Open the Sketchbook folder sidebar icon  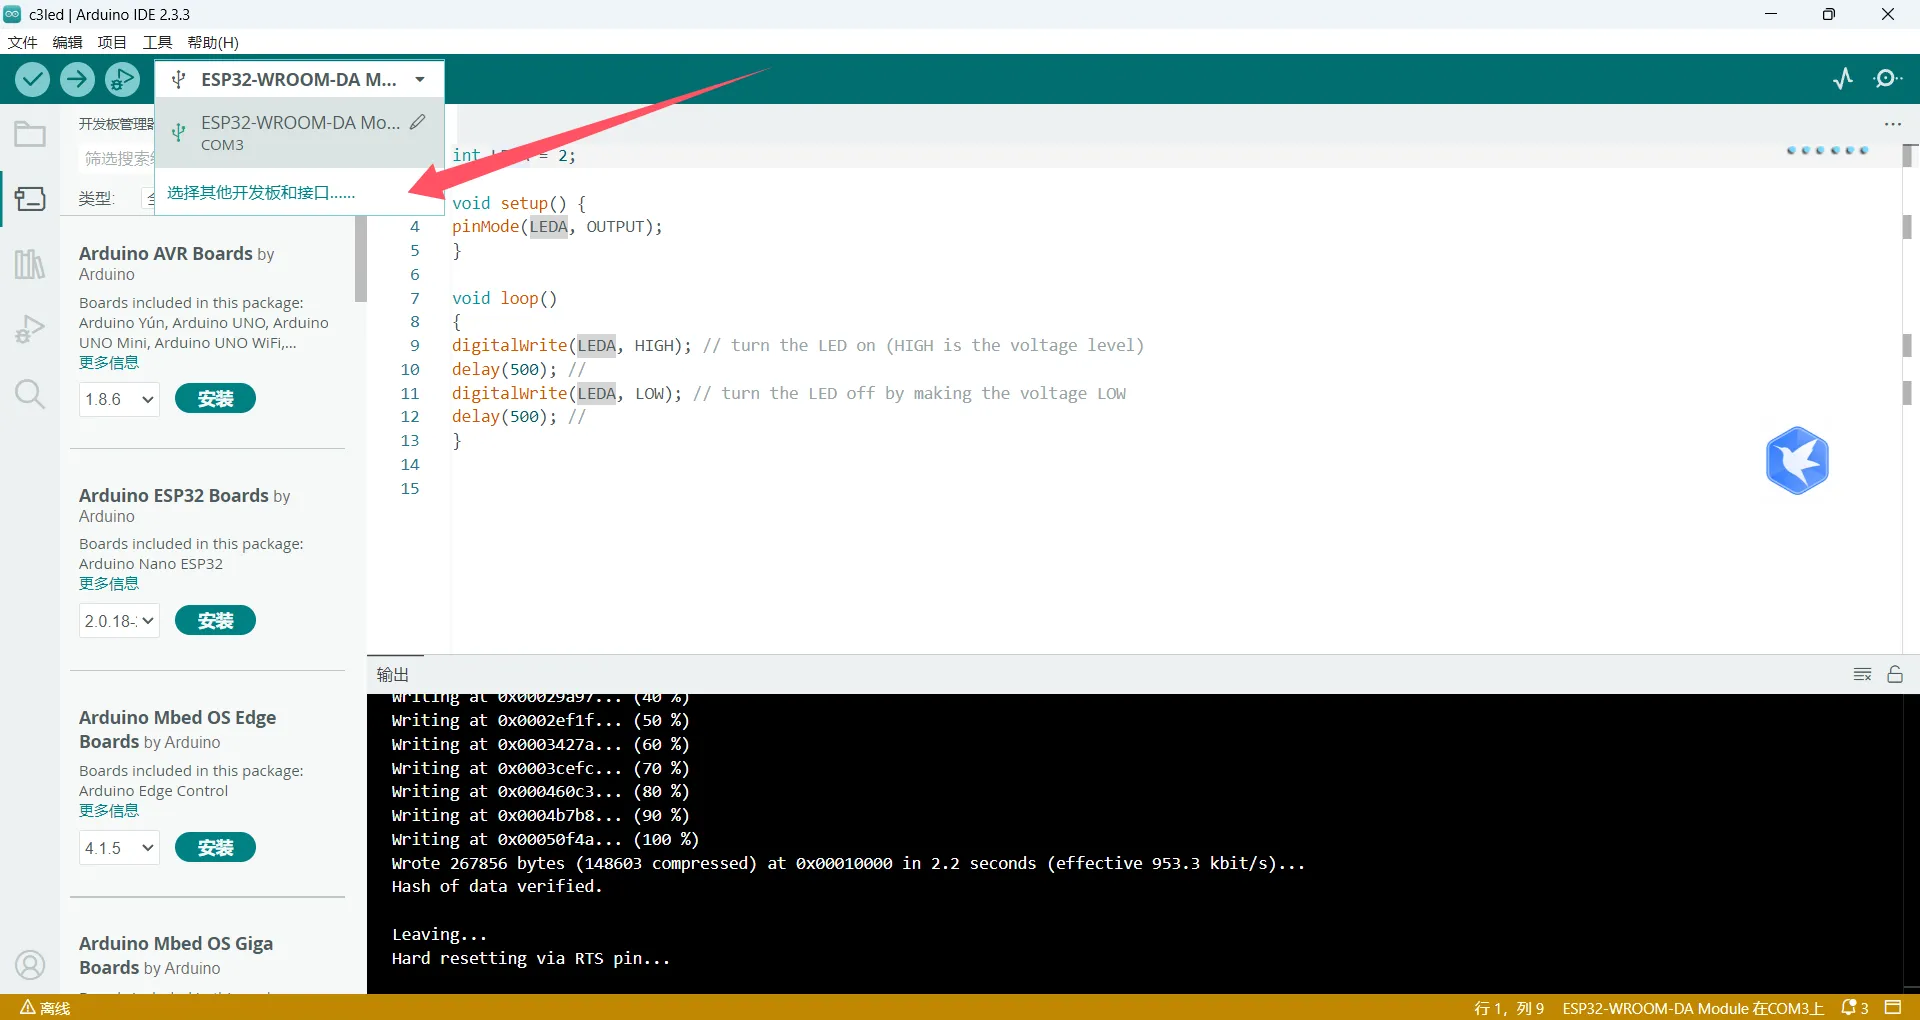[x=30, y=134]
